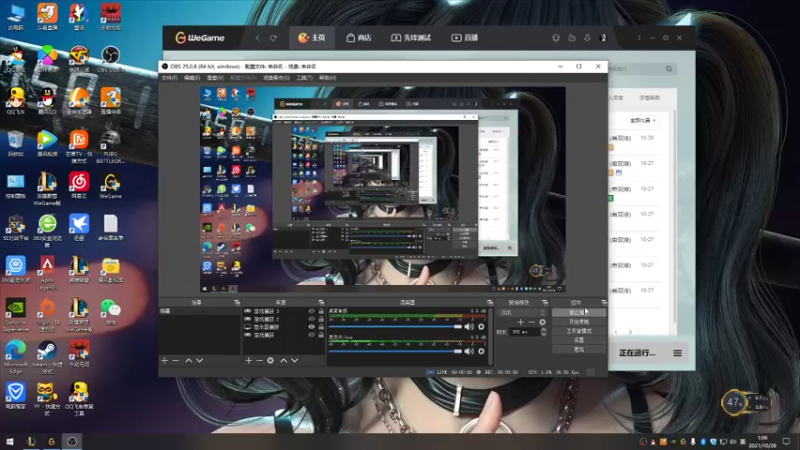
Task: Click top streaming button in OBS controls
Action: tap(579, 312)
